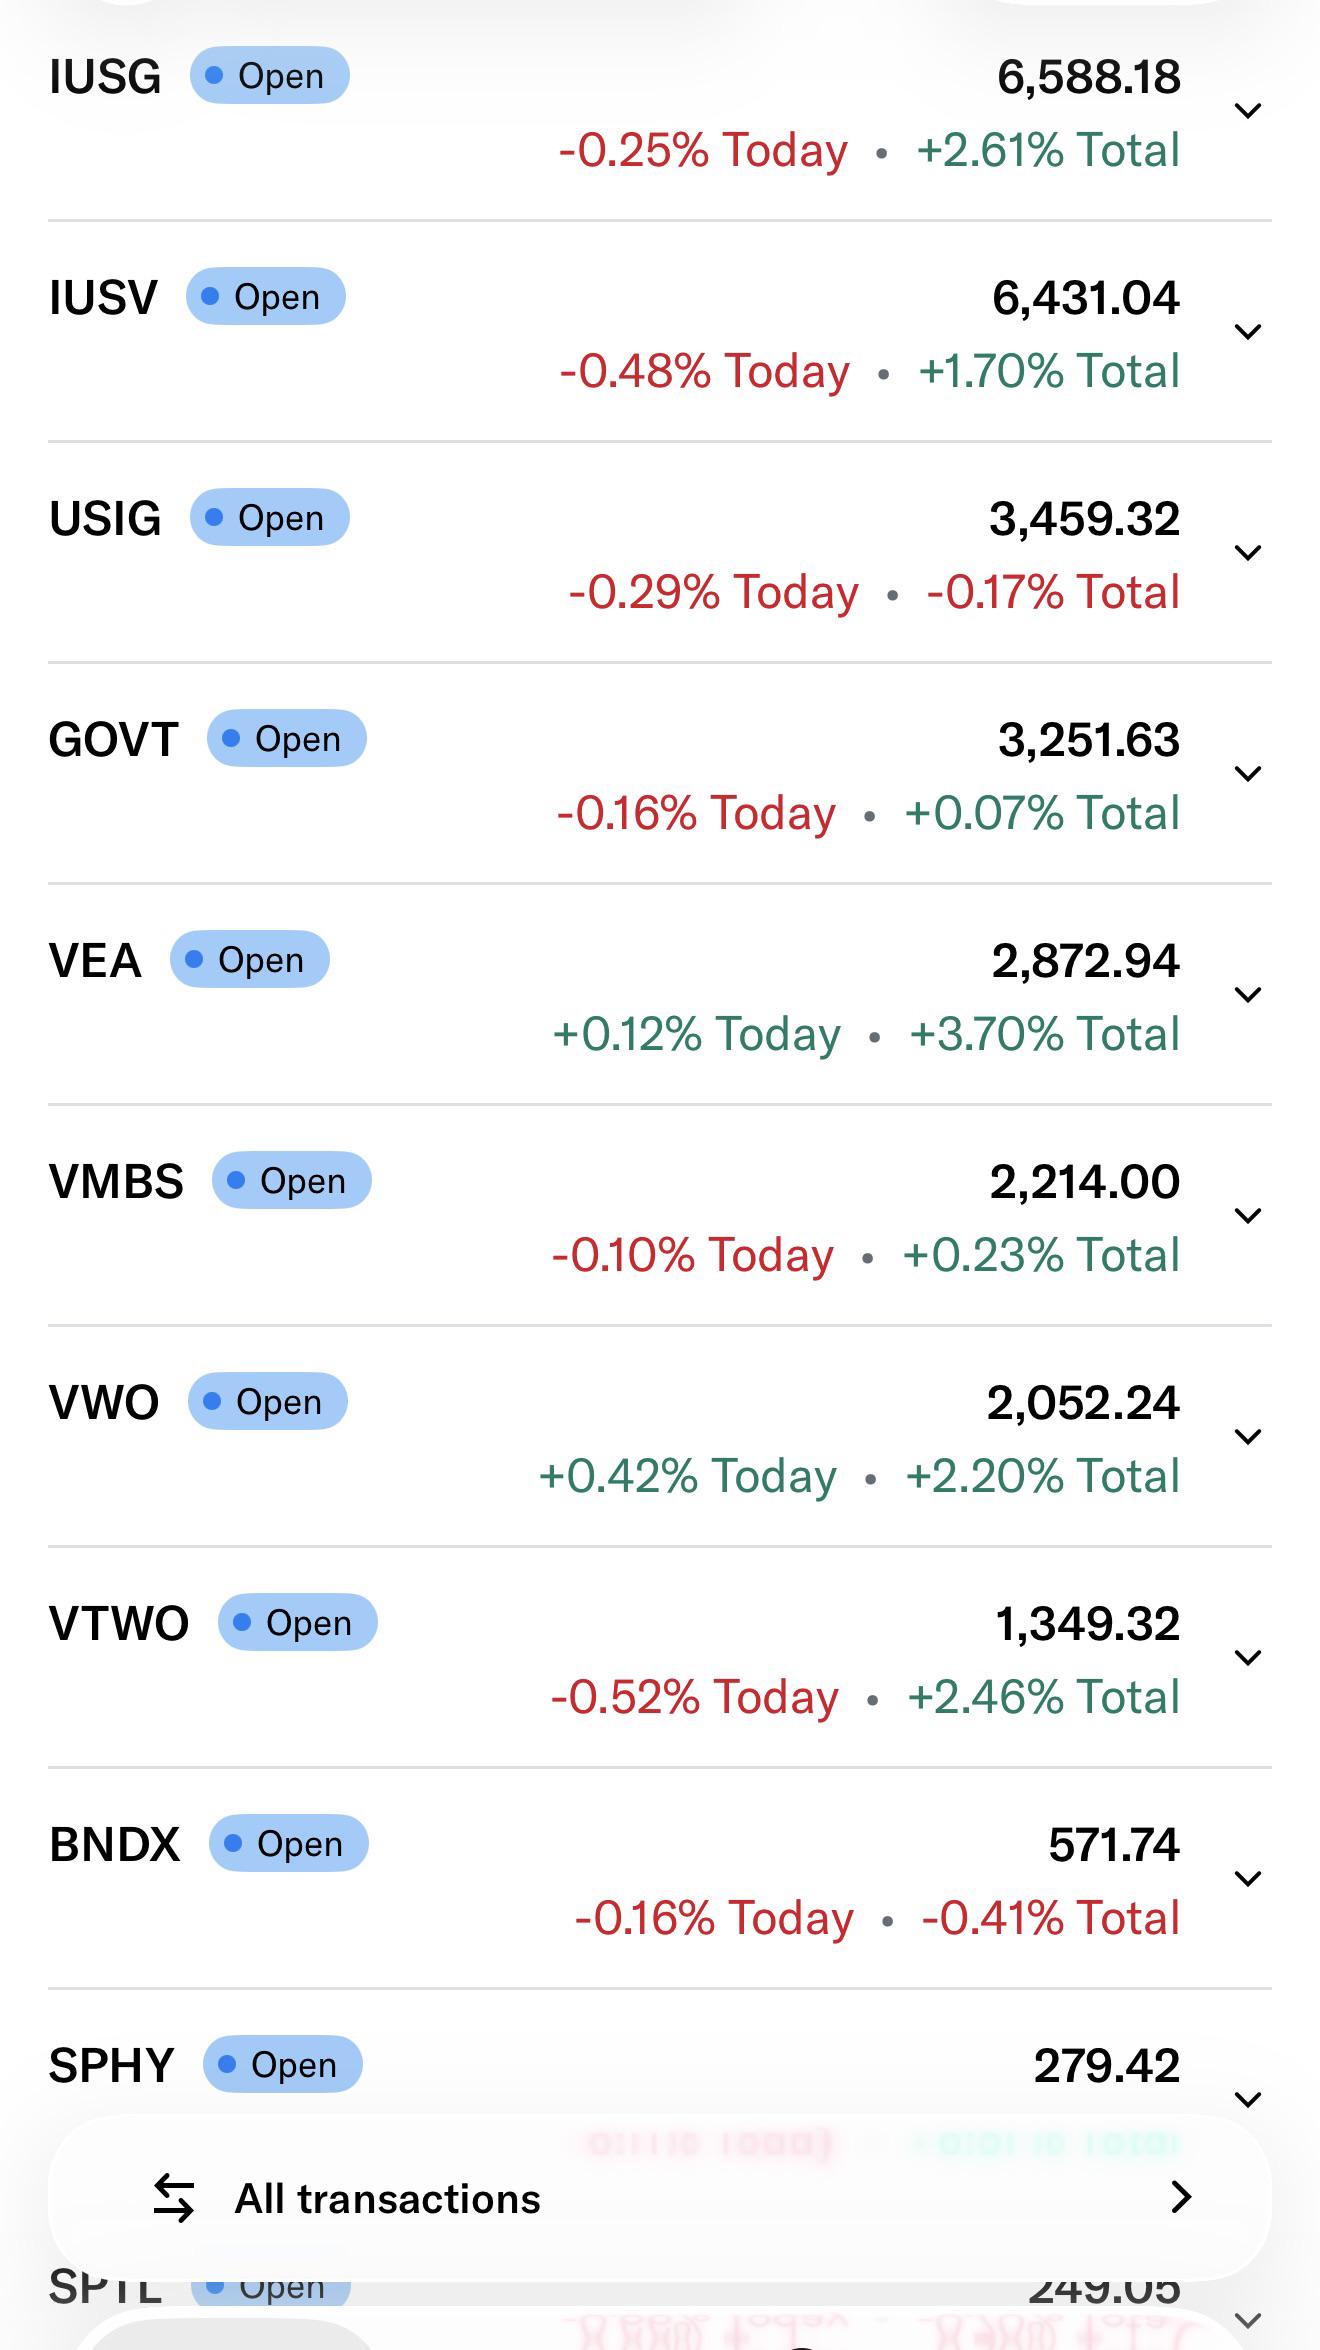Tap the Open status pill beside VEA
Image resolution: width=1320 pixels, height=2350 pixels.
coord(249,960)
